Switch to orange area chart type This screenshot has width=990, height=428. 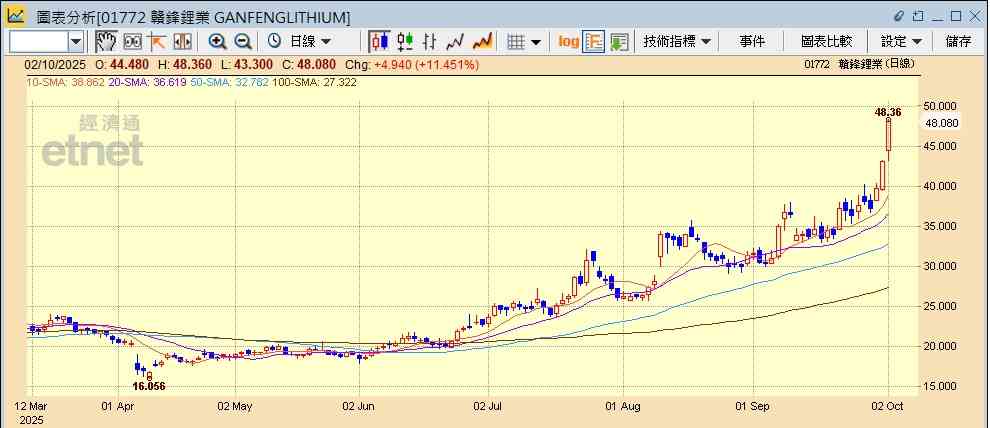pos(482,41)
